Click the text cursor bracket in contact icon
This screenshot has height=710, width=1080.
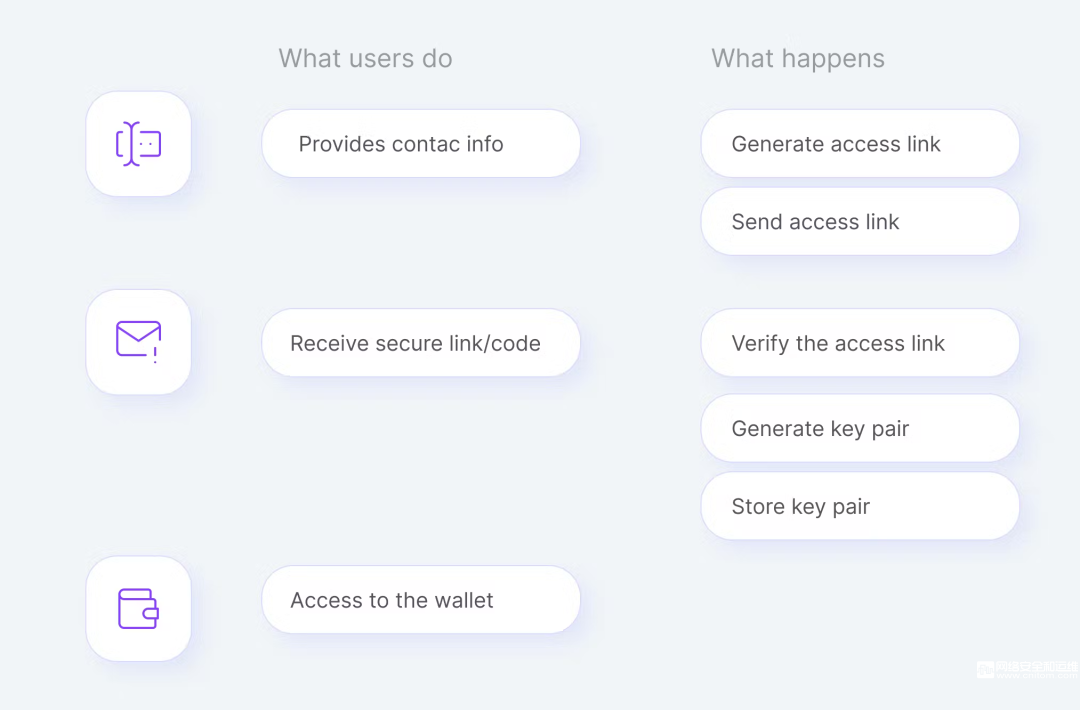coord(131,144)
